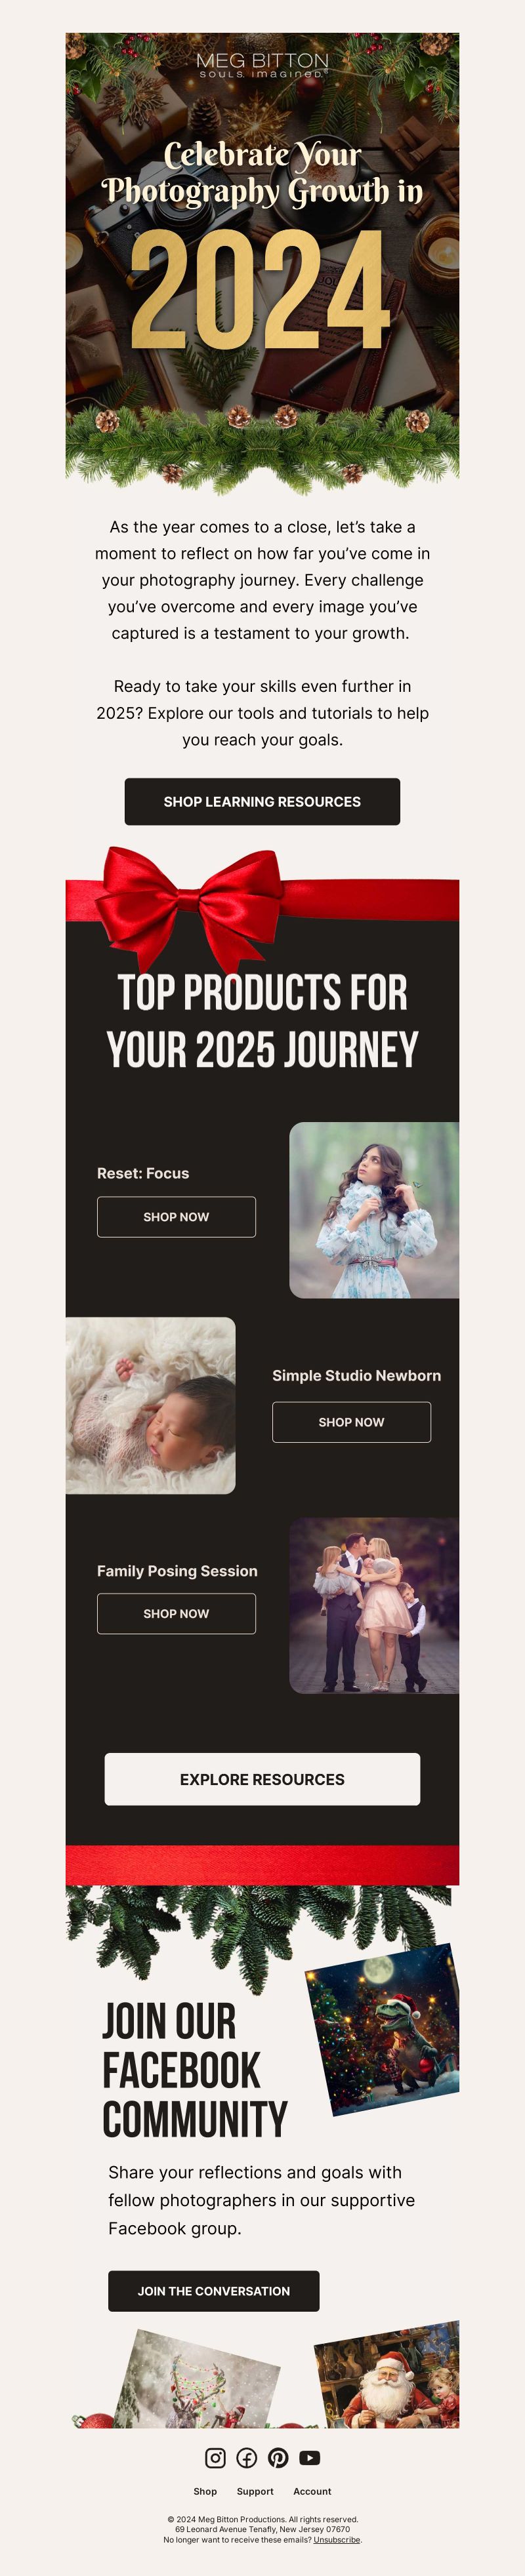
Task: Open the Facebook icon in the footer
Action: (x=247, y=2457)
